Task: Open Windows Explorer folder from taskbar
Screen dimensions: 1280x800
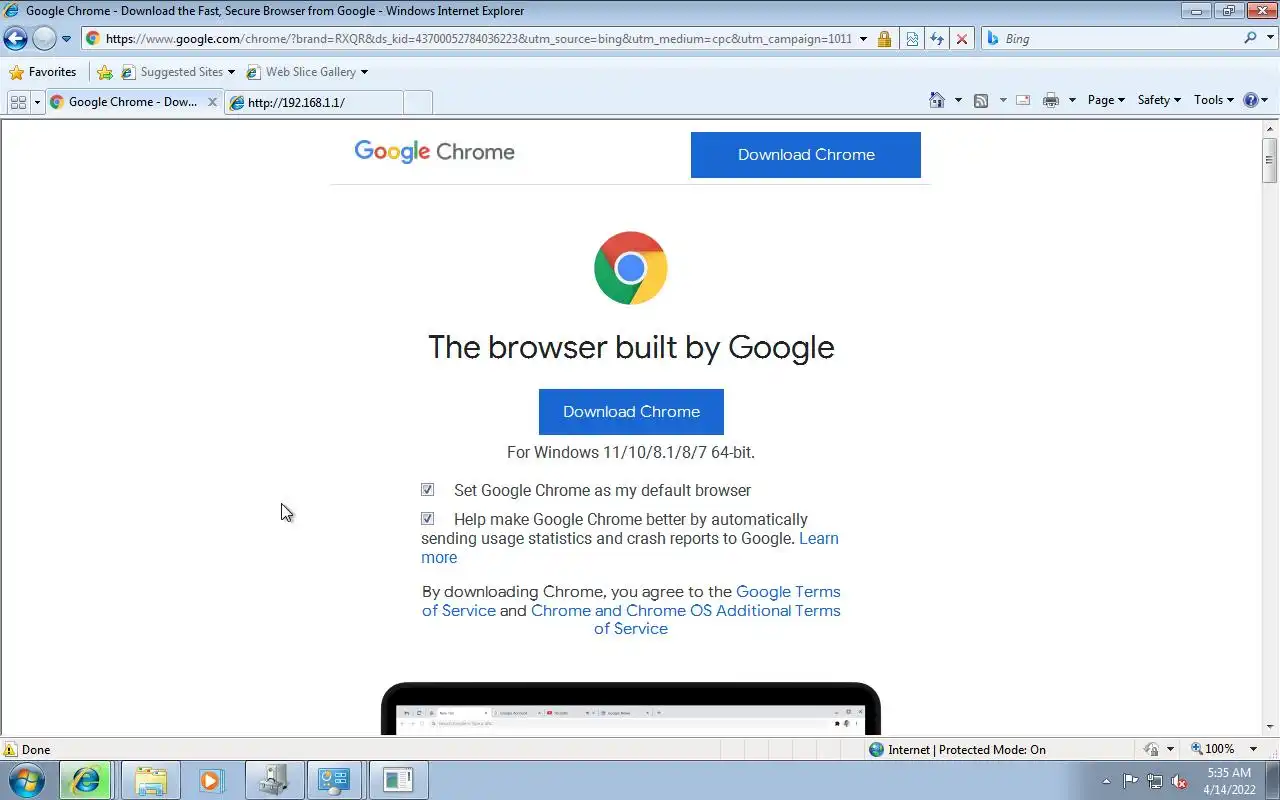Action: click(151, 780)
